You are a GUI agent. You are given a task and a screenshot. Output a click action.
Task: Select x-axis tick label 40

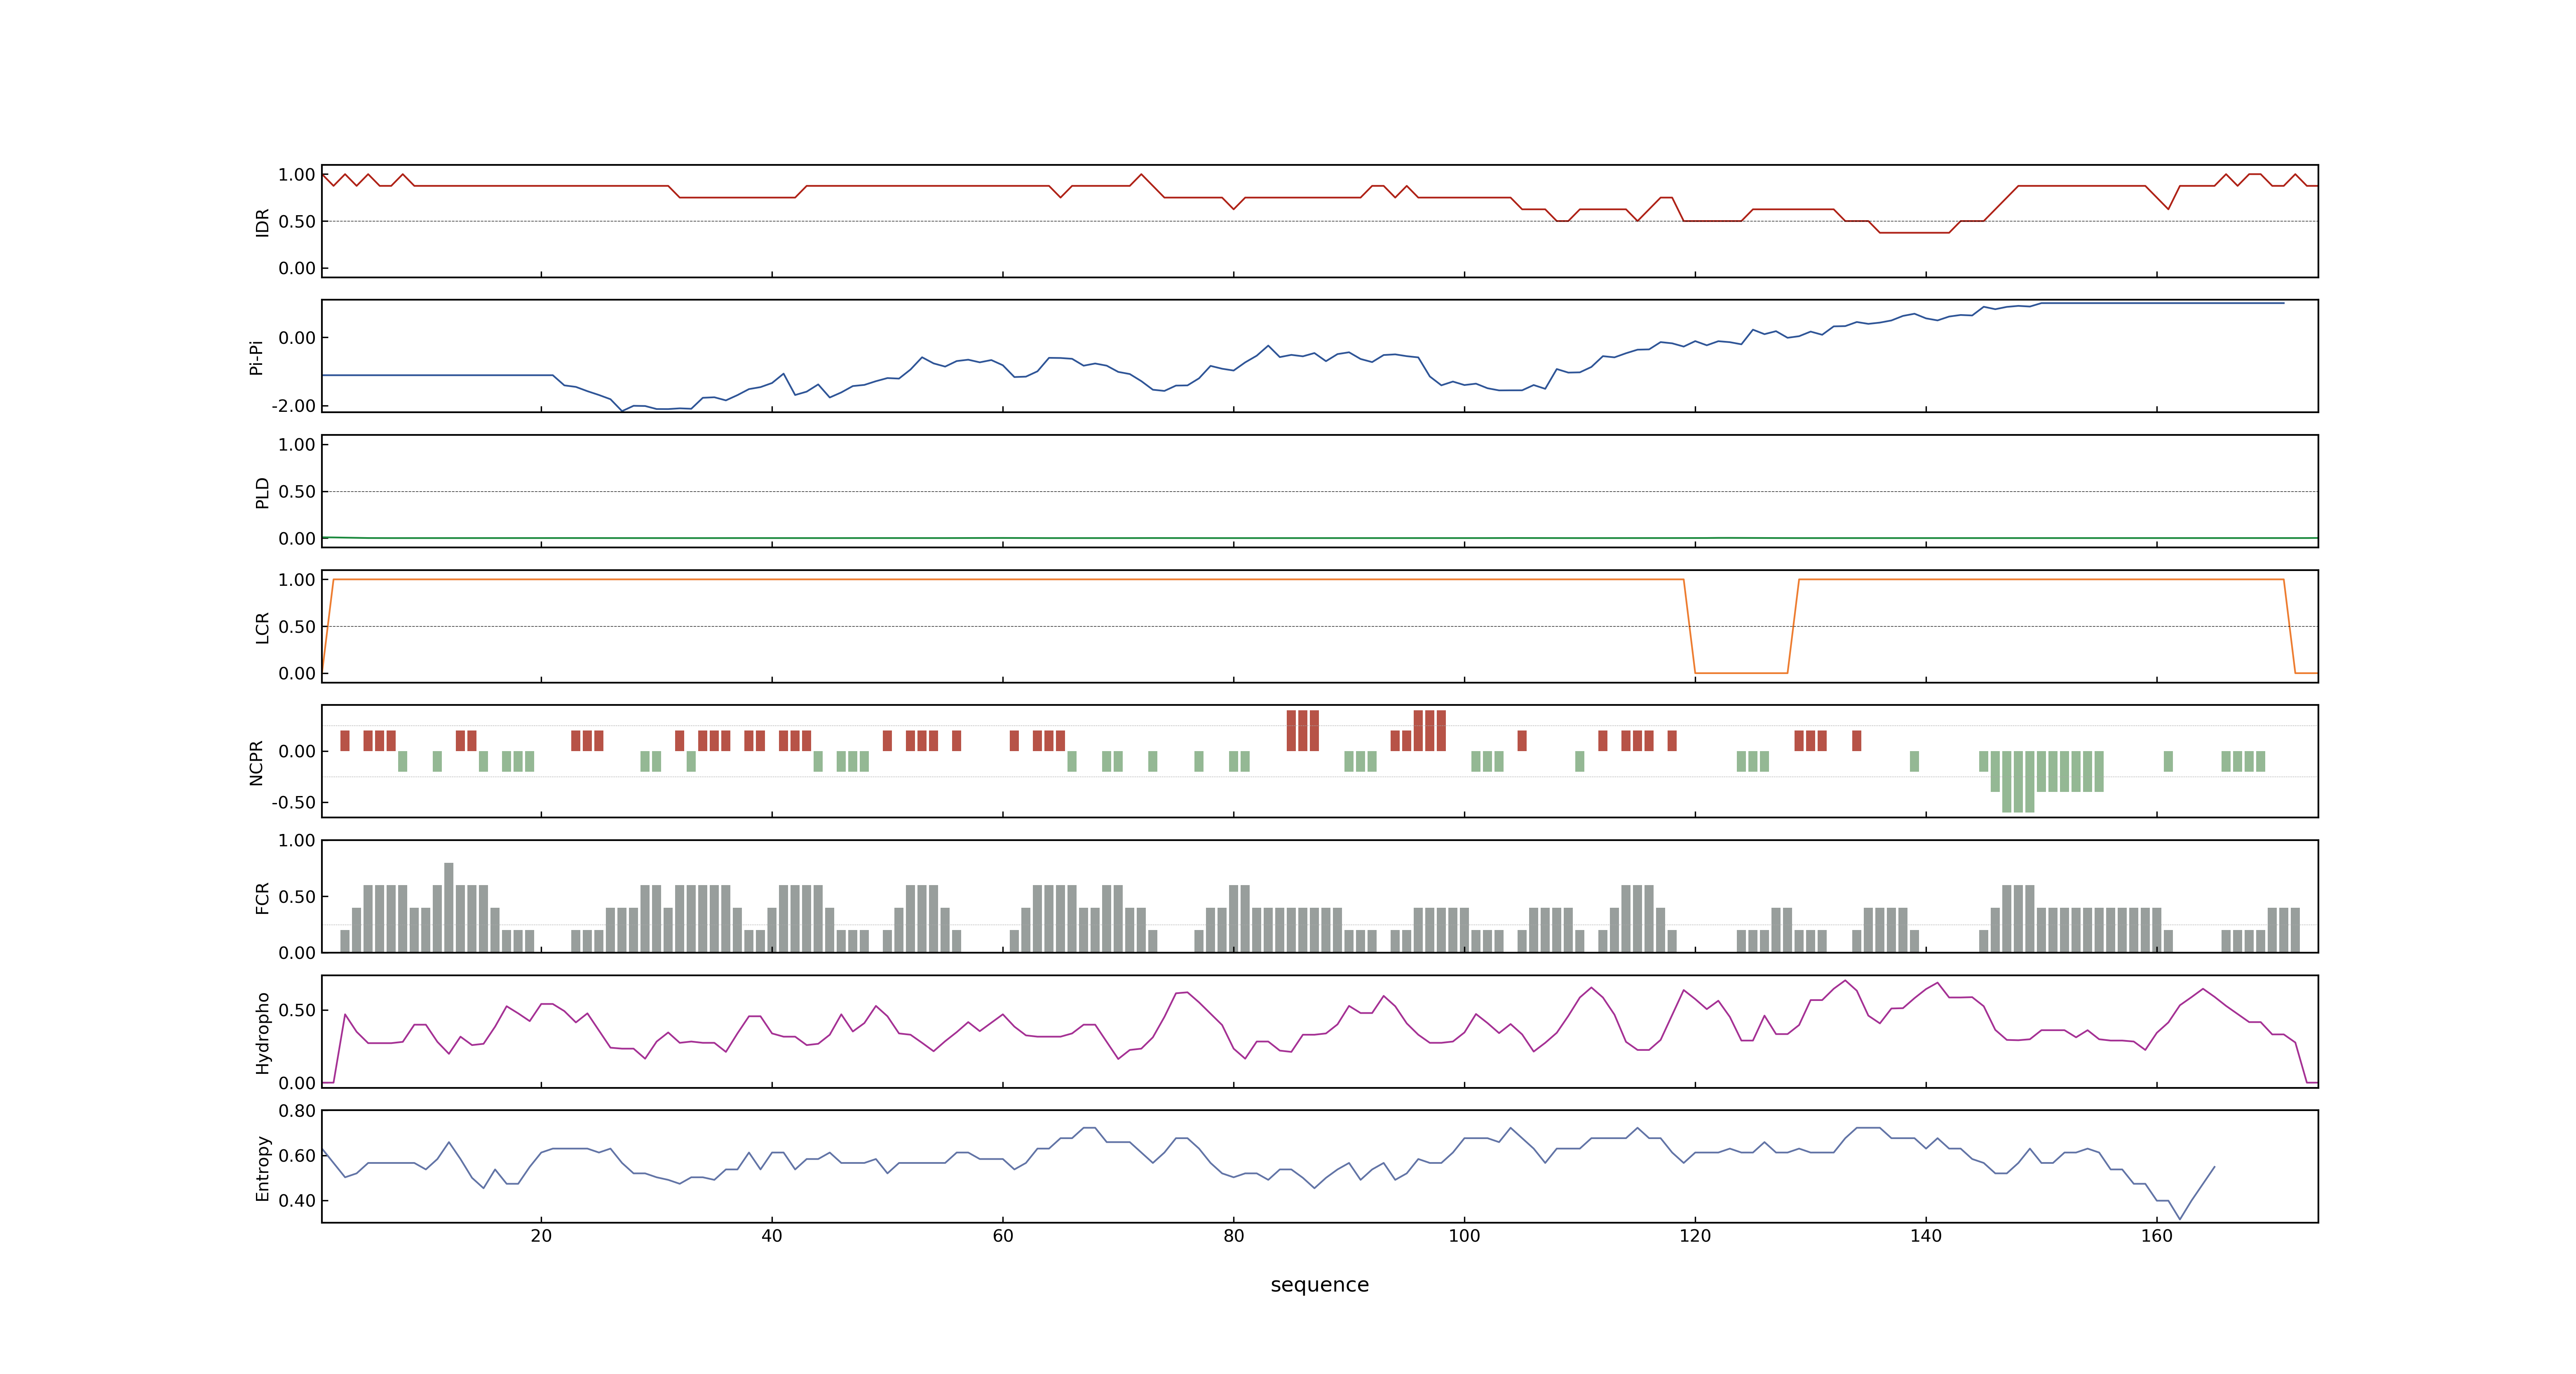pyautogui.click(x=772, y=1235)
